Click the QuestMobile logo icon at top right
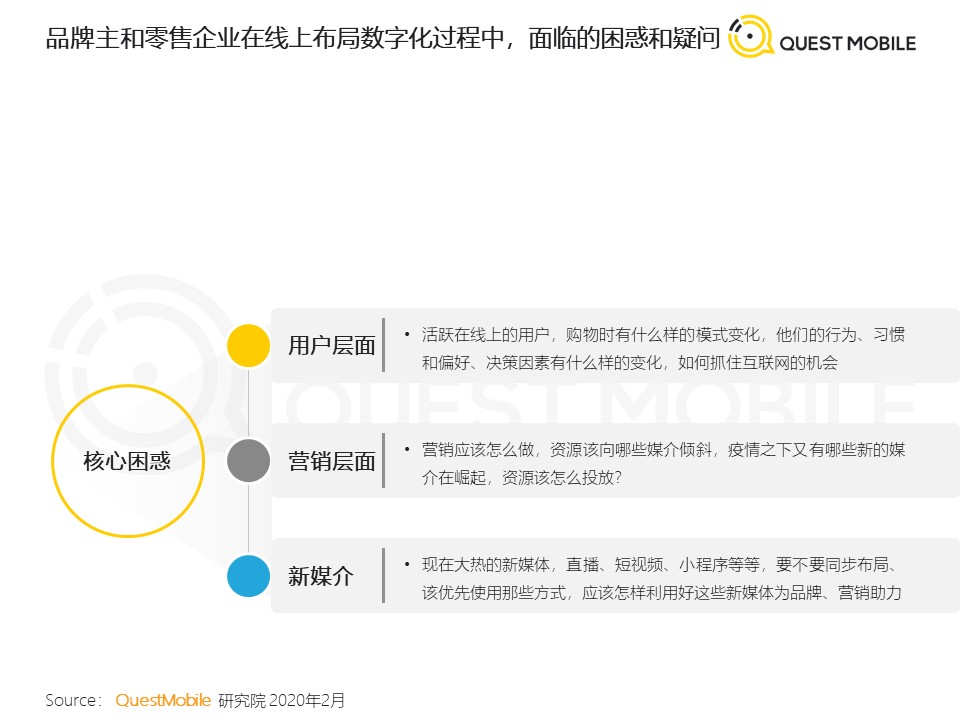This screenshot has height=720, width=960. [x=750, y=36]
